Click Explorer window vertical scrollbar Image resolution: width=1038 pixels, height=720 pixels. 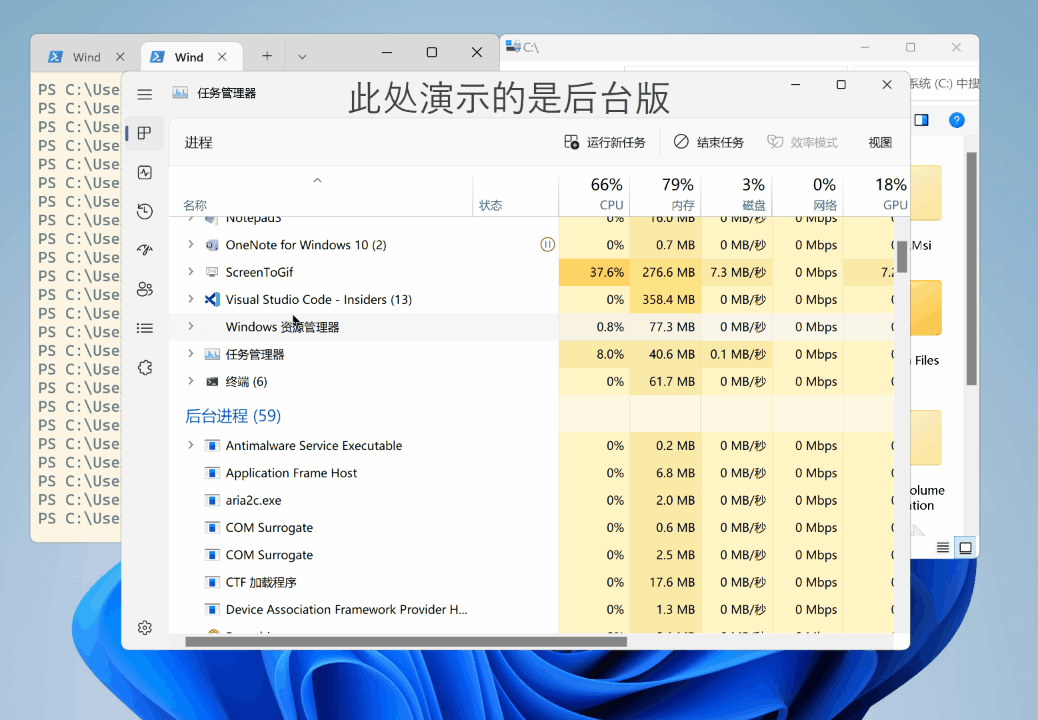pyautogui.click(x=971, y=268)
